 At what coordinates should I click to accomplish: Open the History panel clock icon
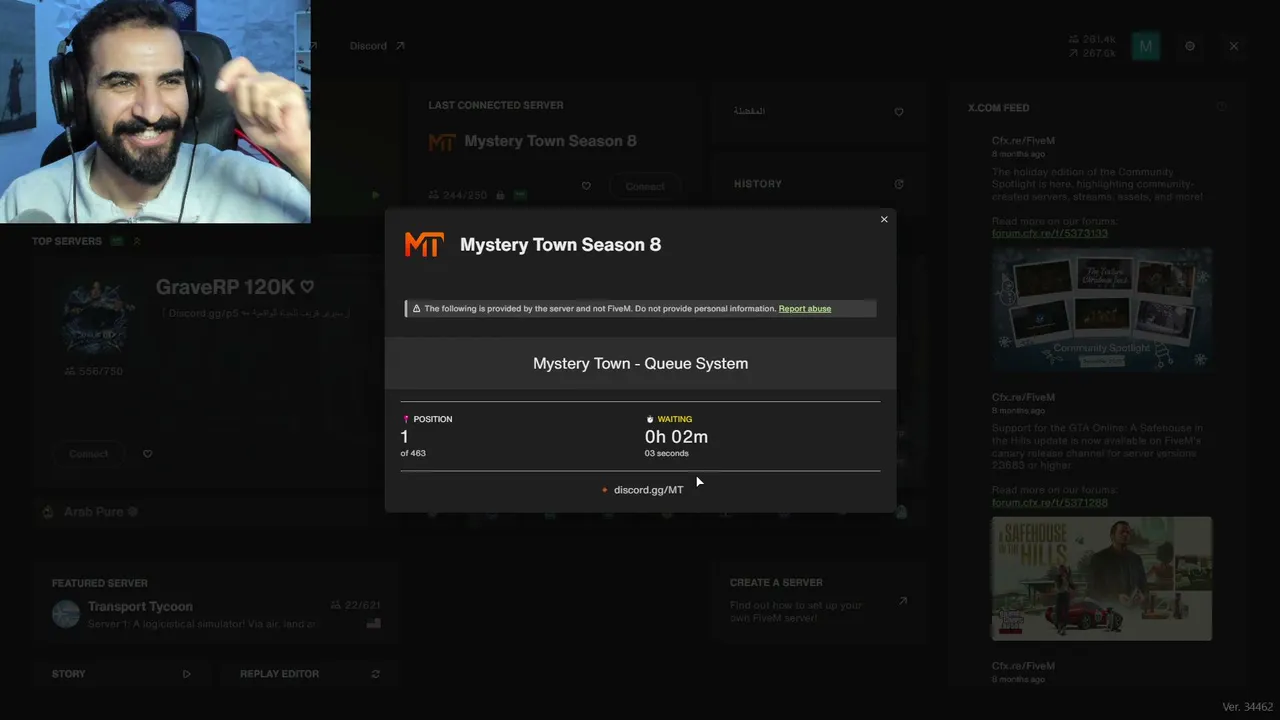(x=899, y=184)
